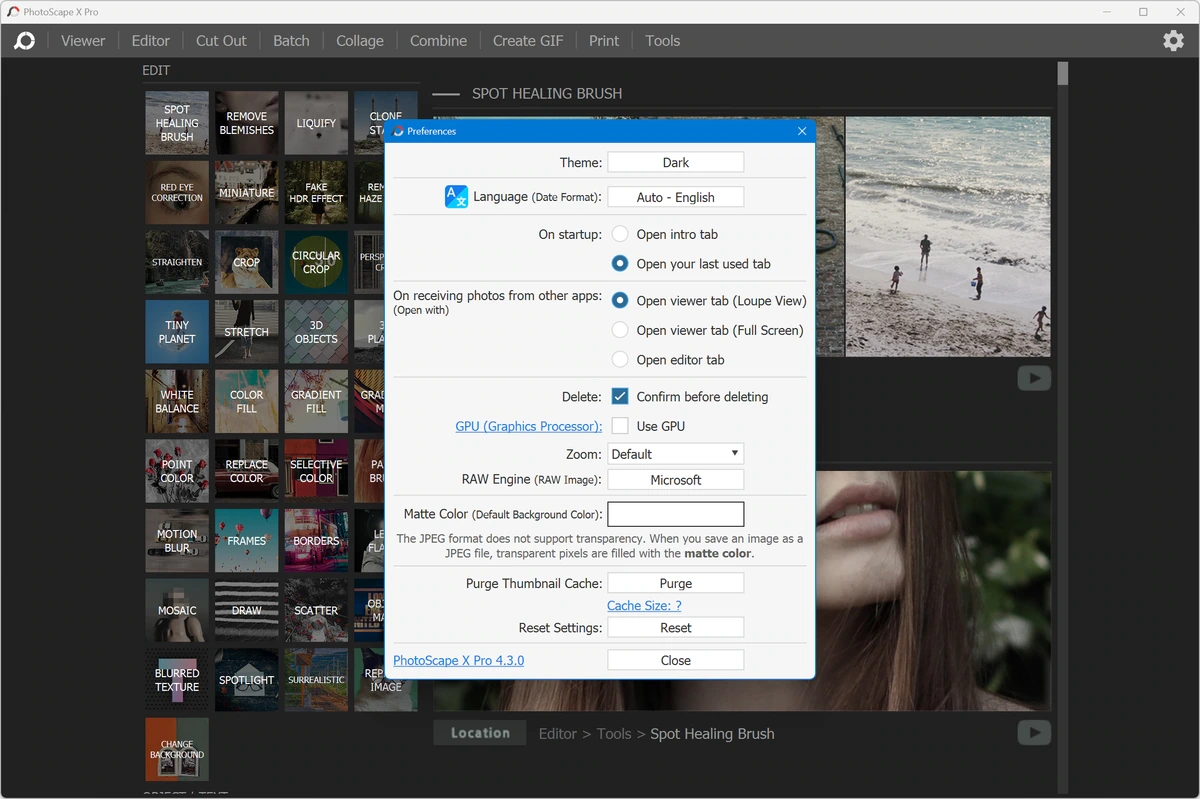Viewport: 1200px width, 799px height.
Task: Toggle Confirm before deleting checkbox
Action: [620, 397]
